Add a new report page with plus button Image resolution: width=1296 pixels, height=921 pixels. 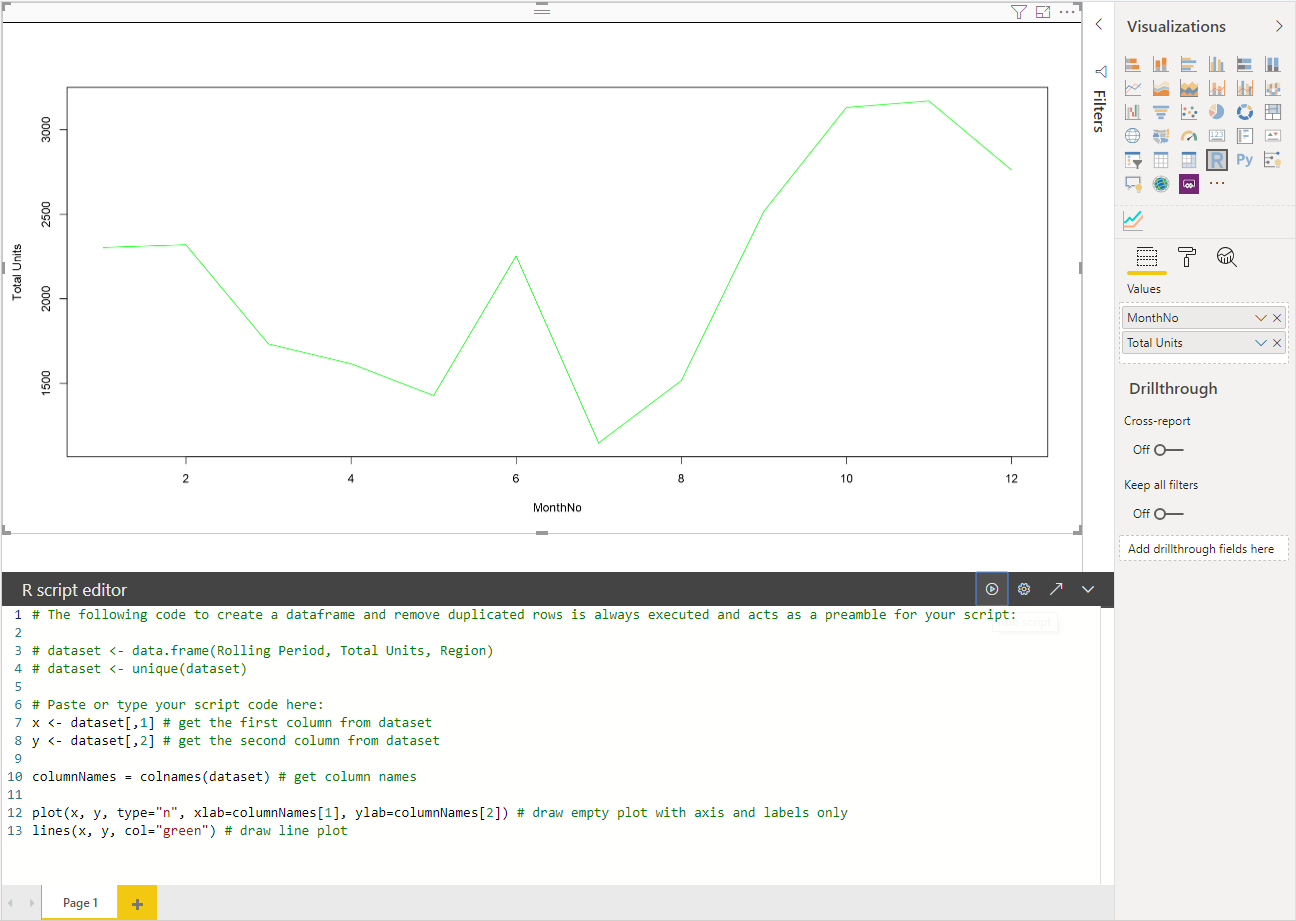pyautogui.click(x=136, y=902)
